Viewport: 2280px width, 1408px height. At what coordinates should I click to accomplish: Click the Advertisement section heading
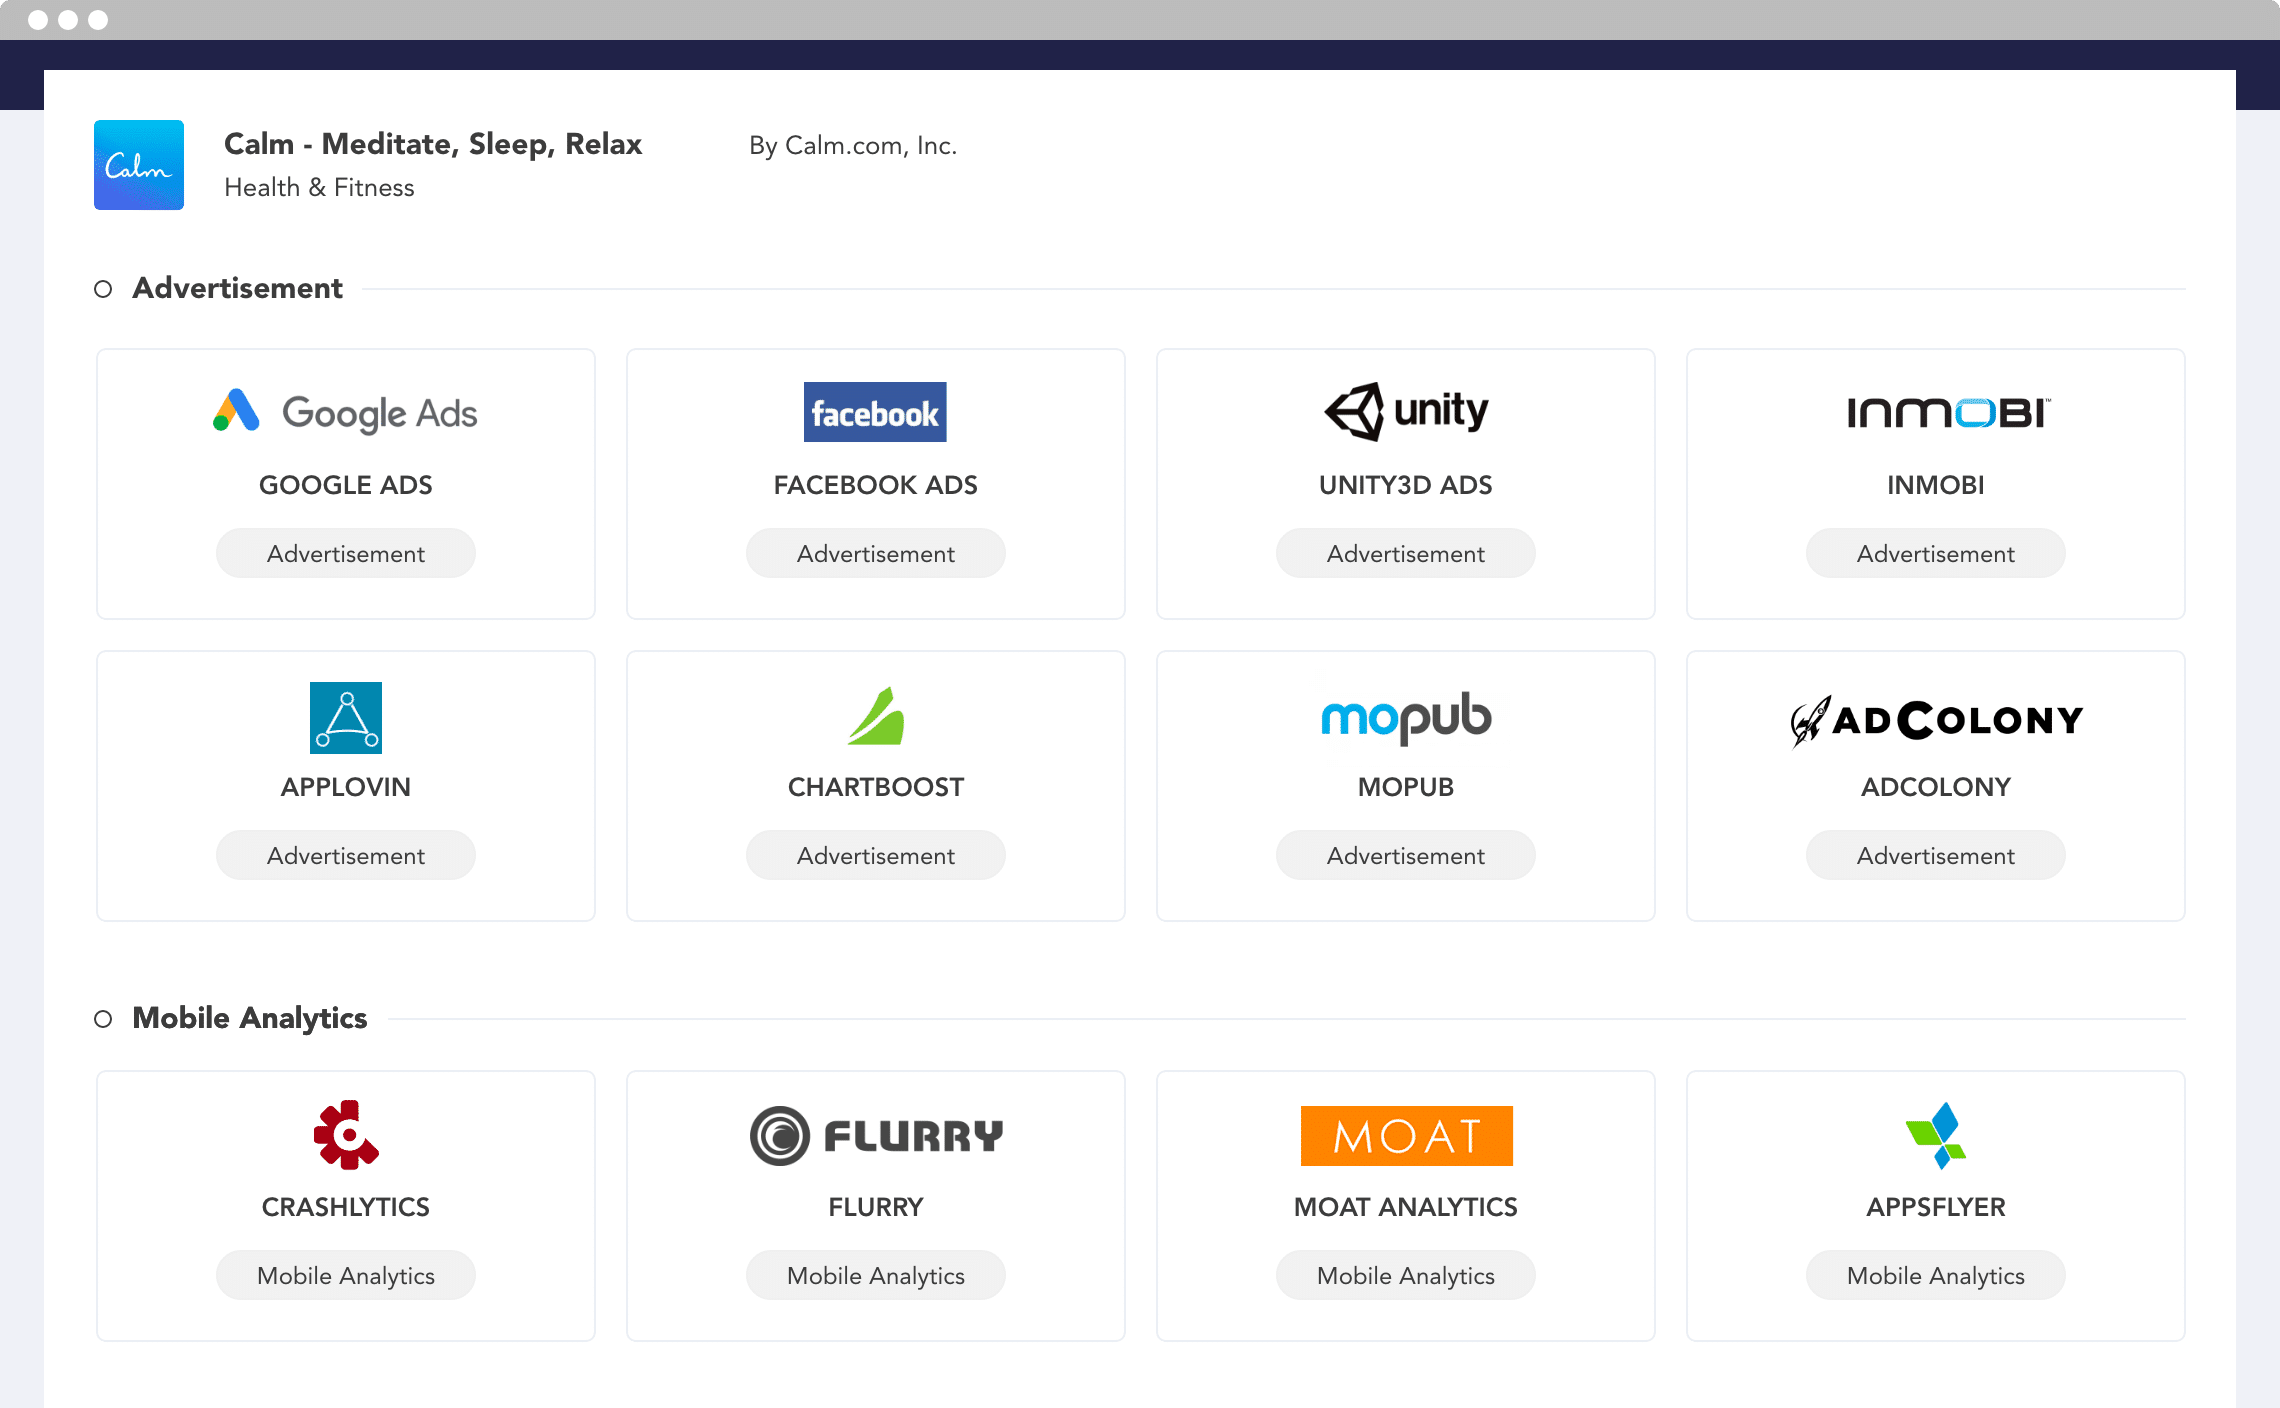pos(237,288)
